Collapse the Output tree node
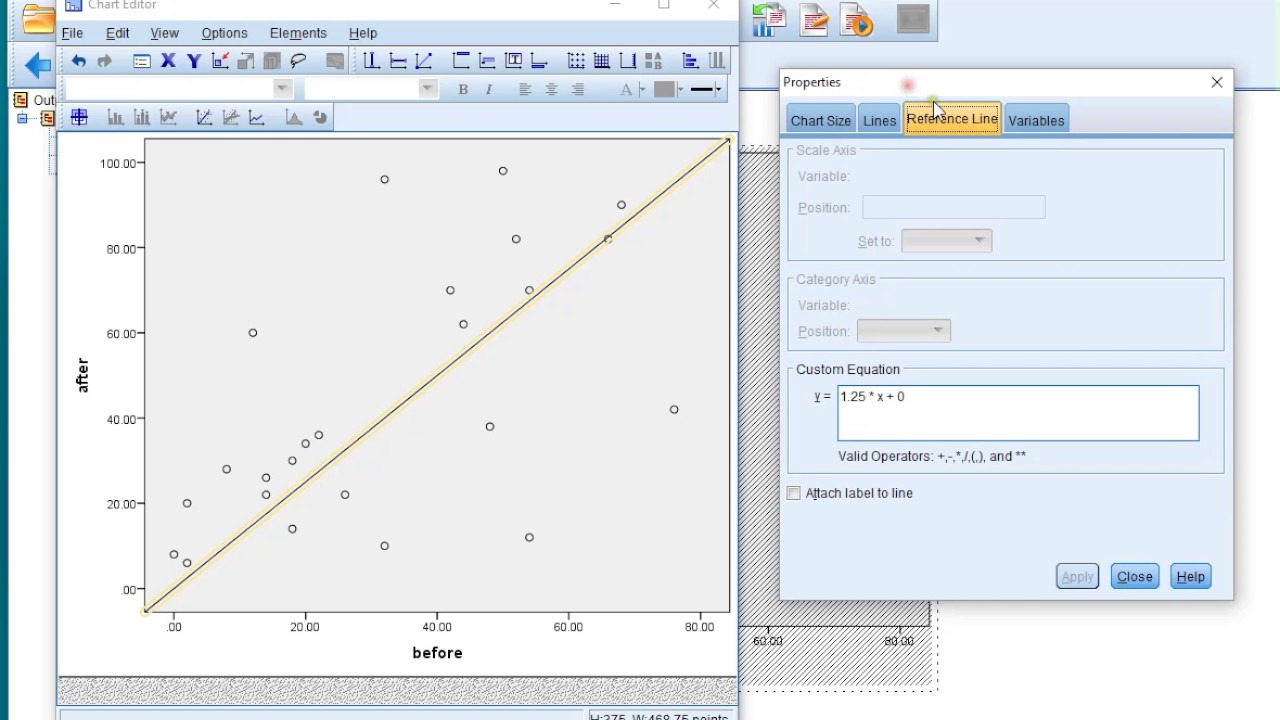1280x720 pixels. 22,118
